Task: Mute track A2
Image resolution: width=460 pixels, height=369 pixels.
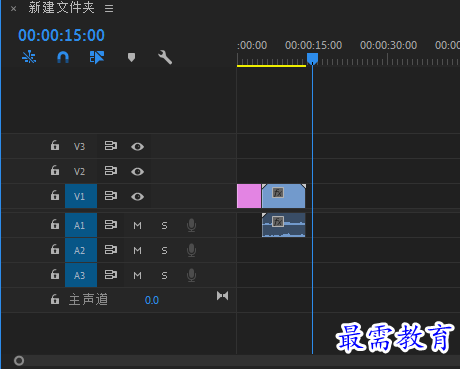Action: click(137, 250)
